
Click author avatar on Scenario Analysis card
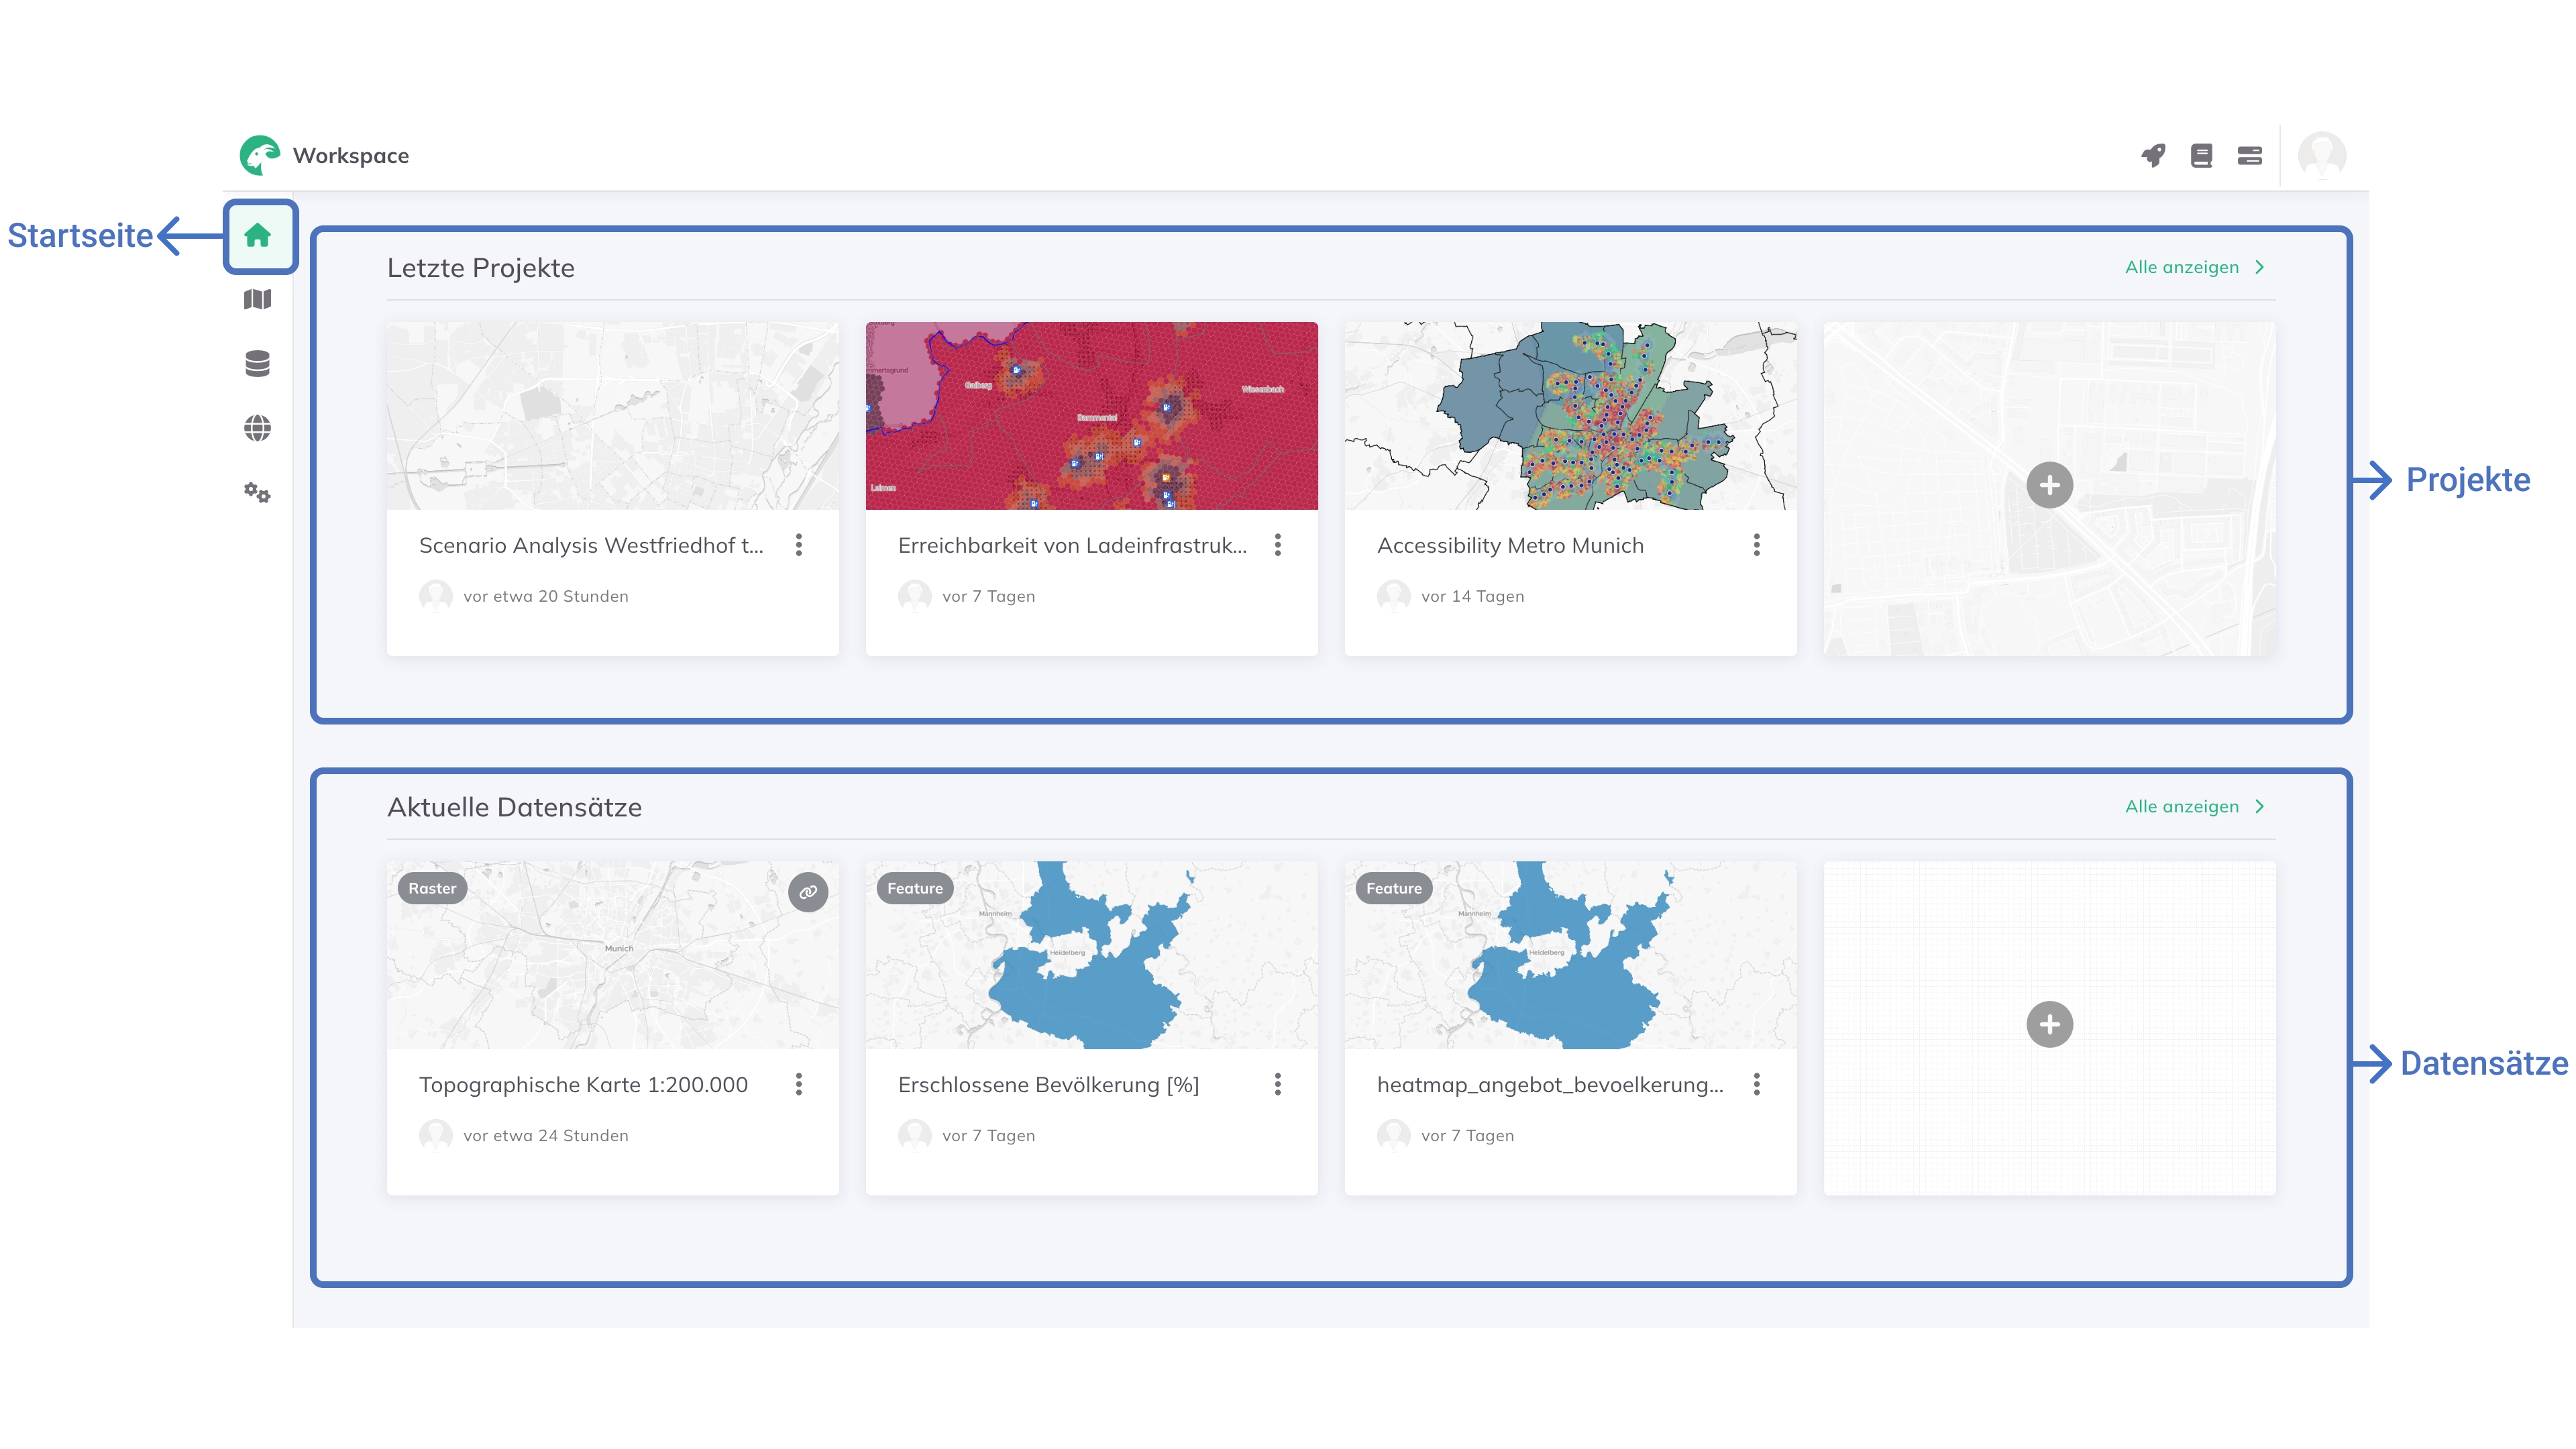436,596
